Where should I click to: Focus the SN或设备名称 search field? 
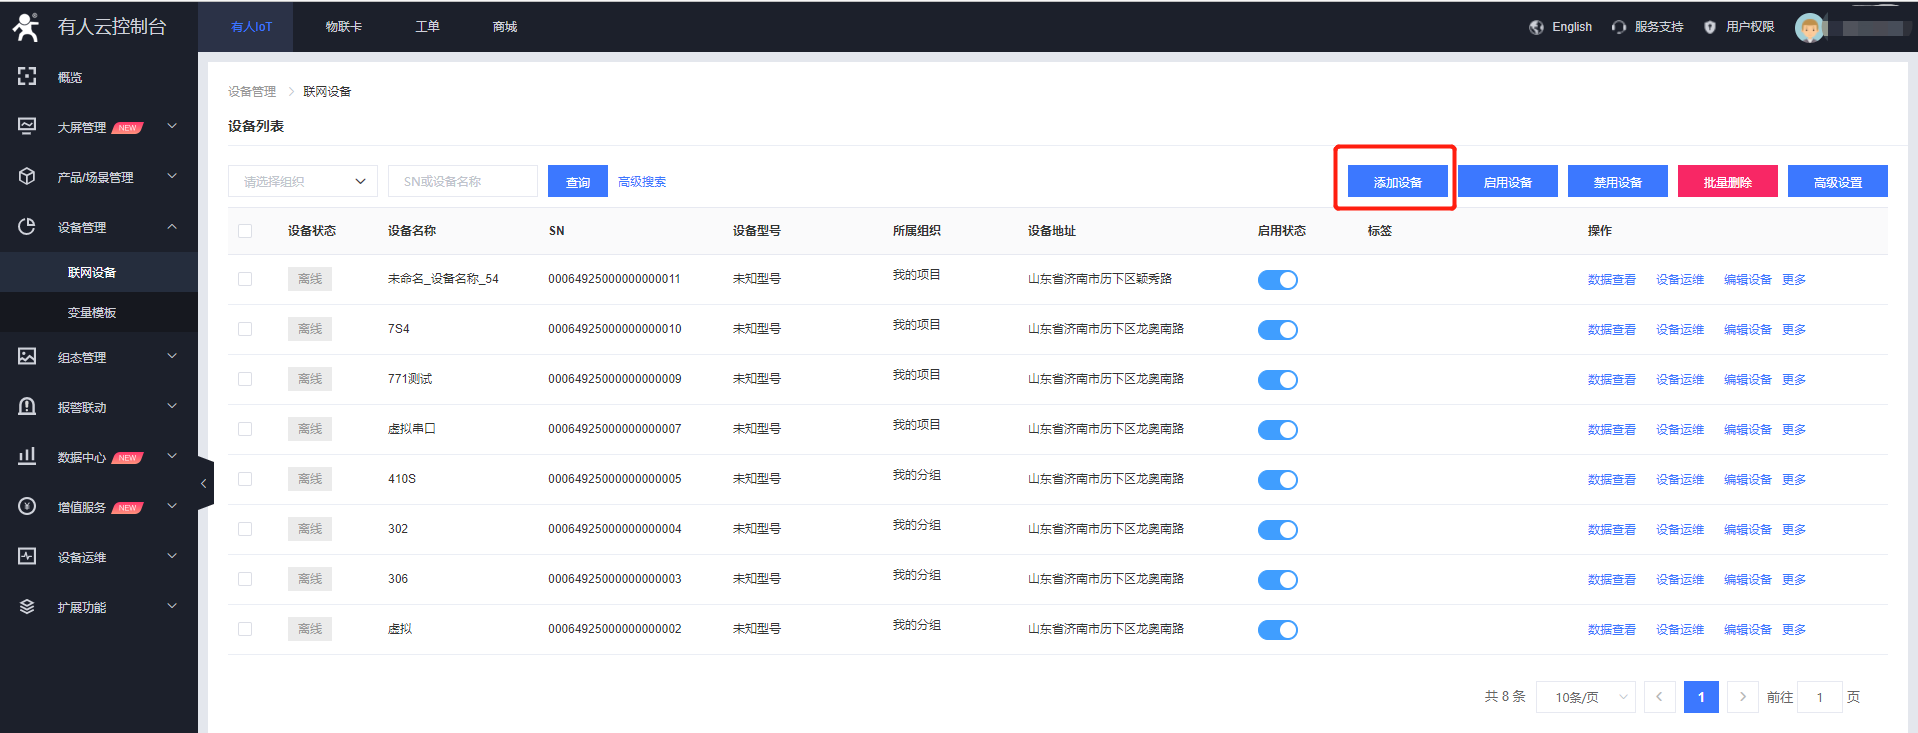coord(462,182)
